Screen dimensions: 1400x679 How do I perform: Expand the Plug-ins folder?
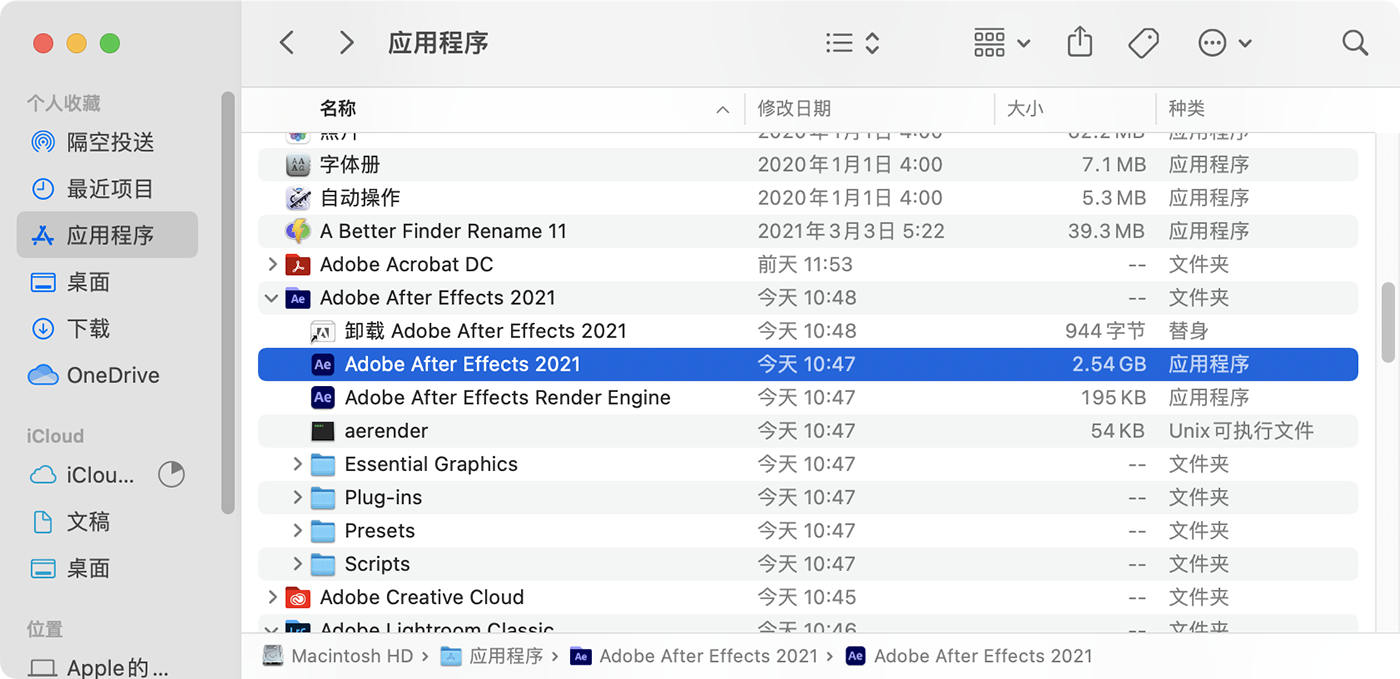point(297,497)
